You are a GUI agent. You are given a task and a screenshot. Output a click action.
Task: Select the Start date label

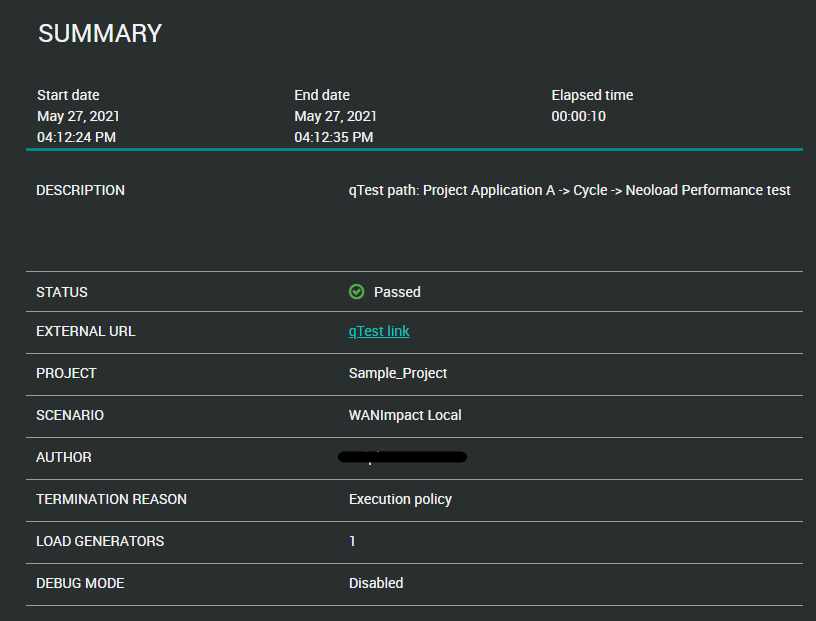(x=68, y=95)
